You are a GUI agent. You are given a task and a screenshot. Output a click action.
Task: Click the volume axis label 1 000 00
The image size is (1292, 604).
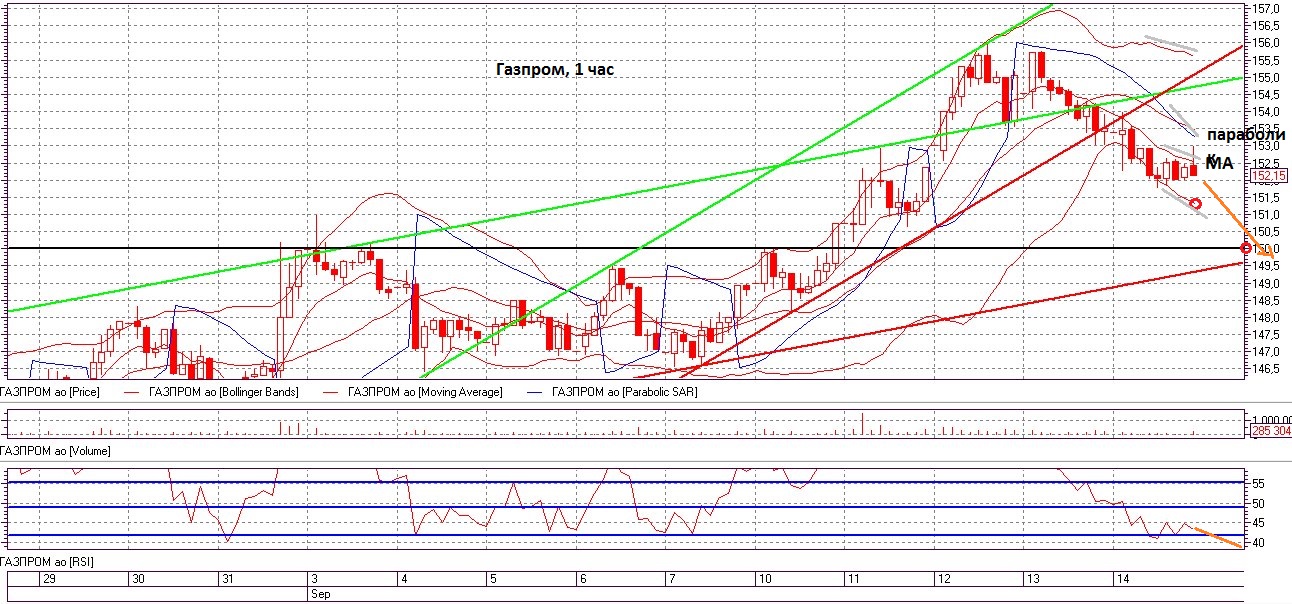click(x=1270, y=420)
